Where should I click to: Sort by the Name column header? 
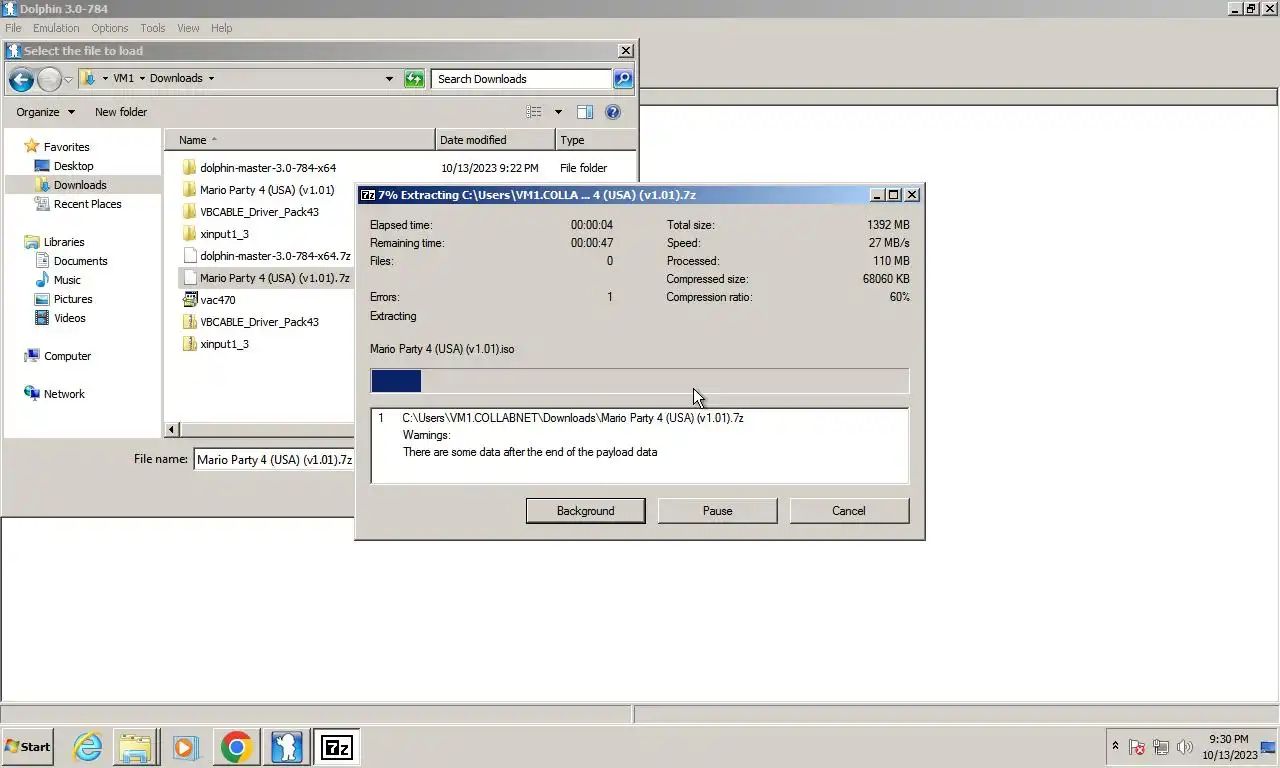coord(300,140)
